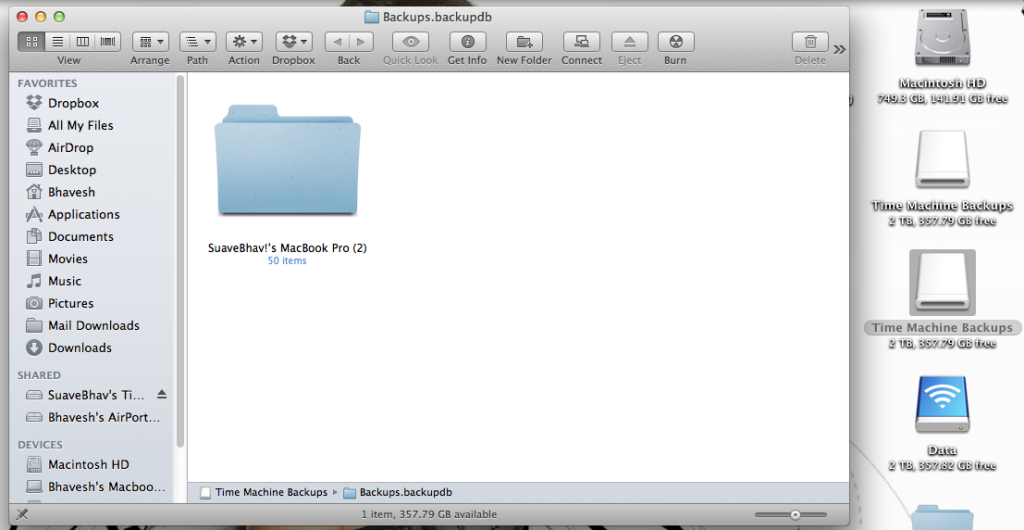Image resolution: width=1024 pixels, height=530 pixels.
Task: Switch to Cover Flow view
Action: (108, 42)
